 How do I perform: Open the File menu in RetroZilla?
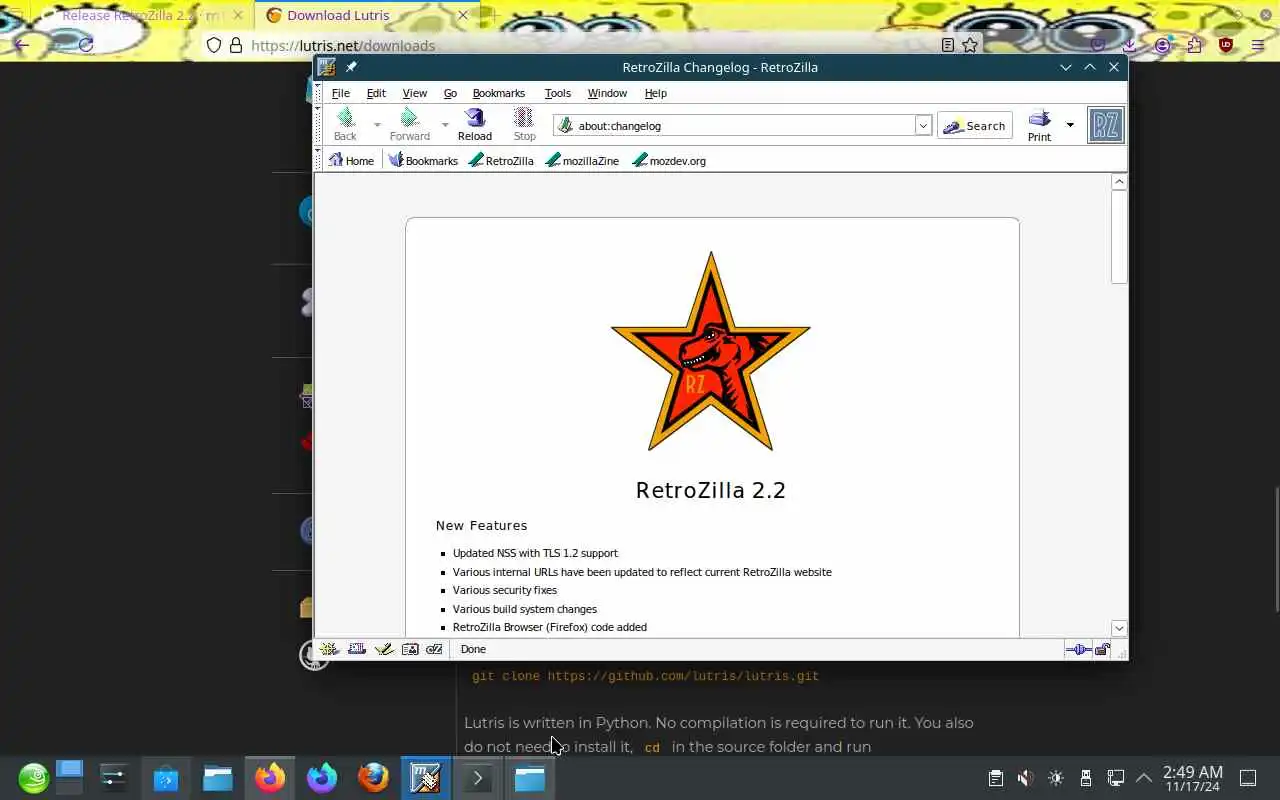click(x=341, y=93)
